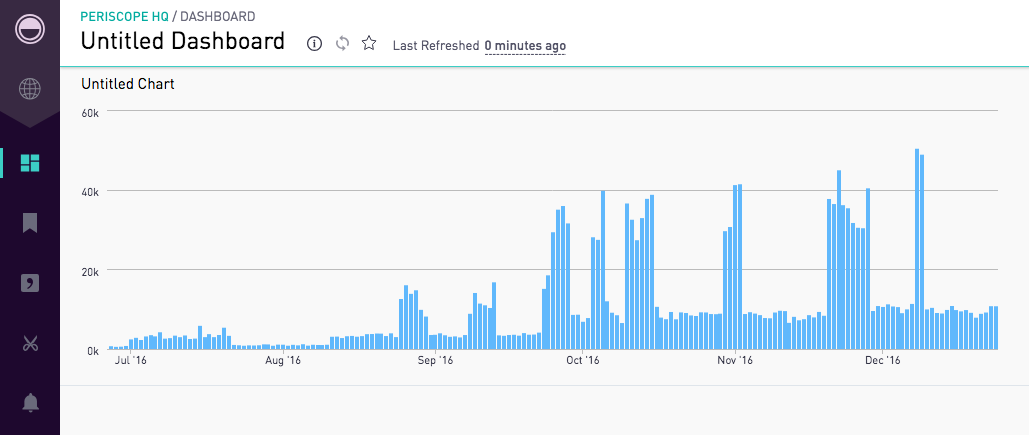
Task: Star this dashboard as favorite
Action: pos(369,44)
